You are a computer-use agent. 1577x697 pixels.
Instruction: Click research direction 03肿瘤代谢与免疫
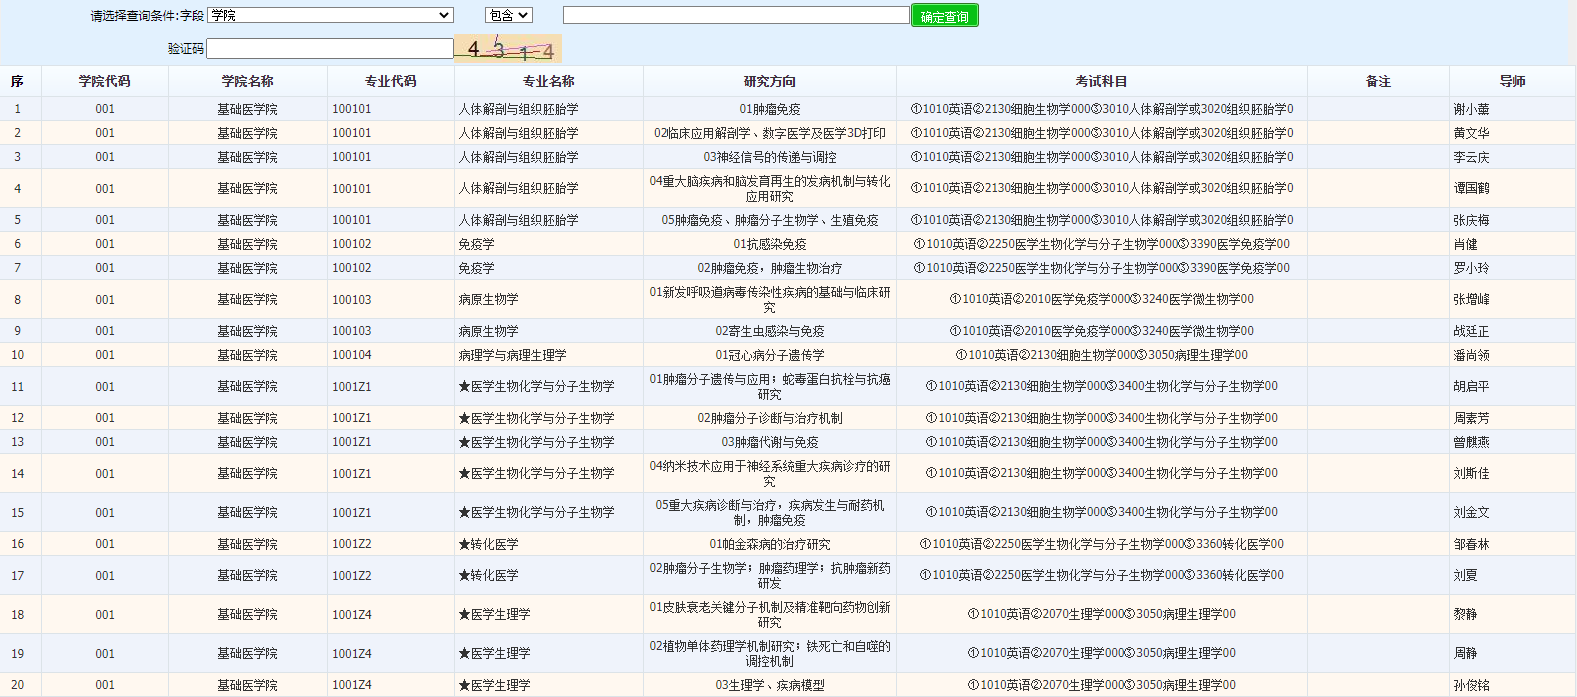point(770,442)
